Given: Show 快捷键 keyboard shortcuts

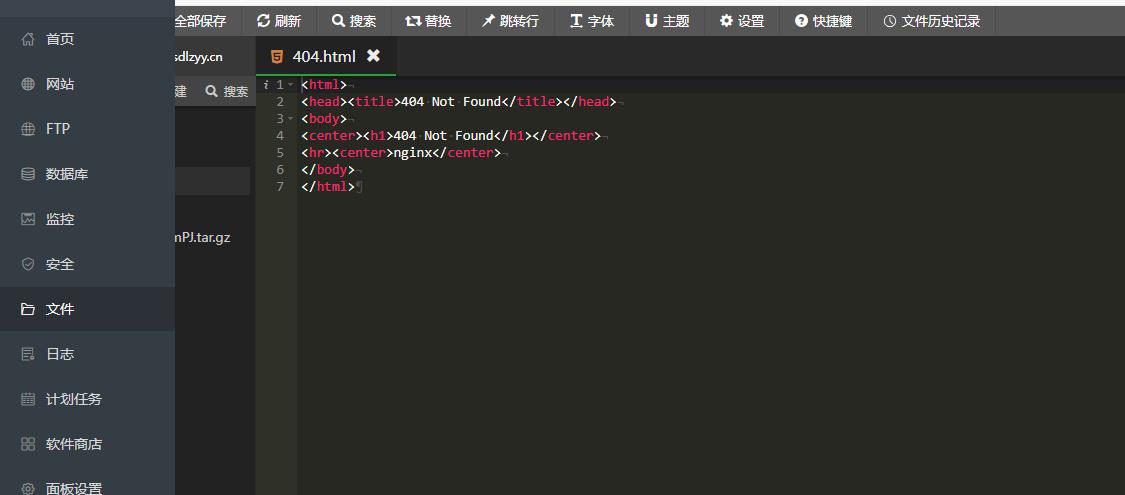Looking at the screenshot, I should click(x=824, y=22).
